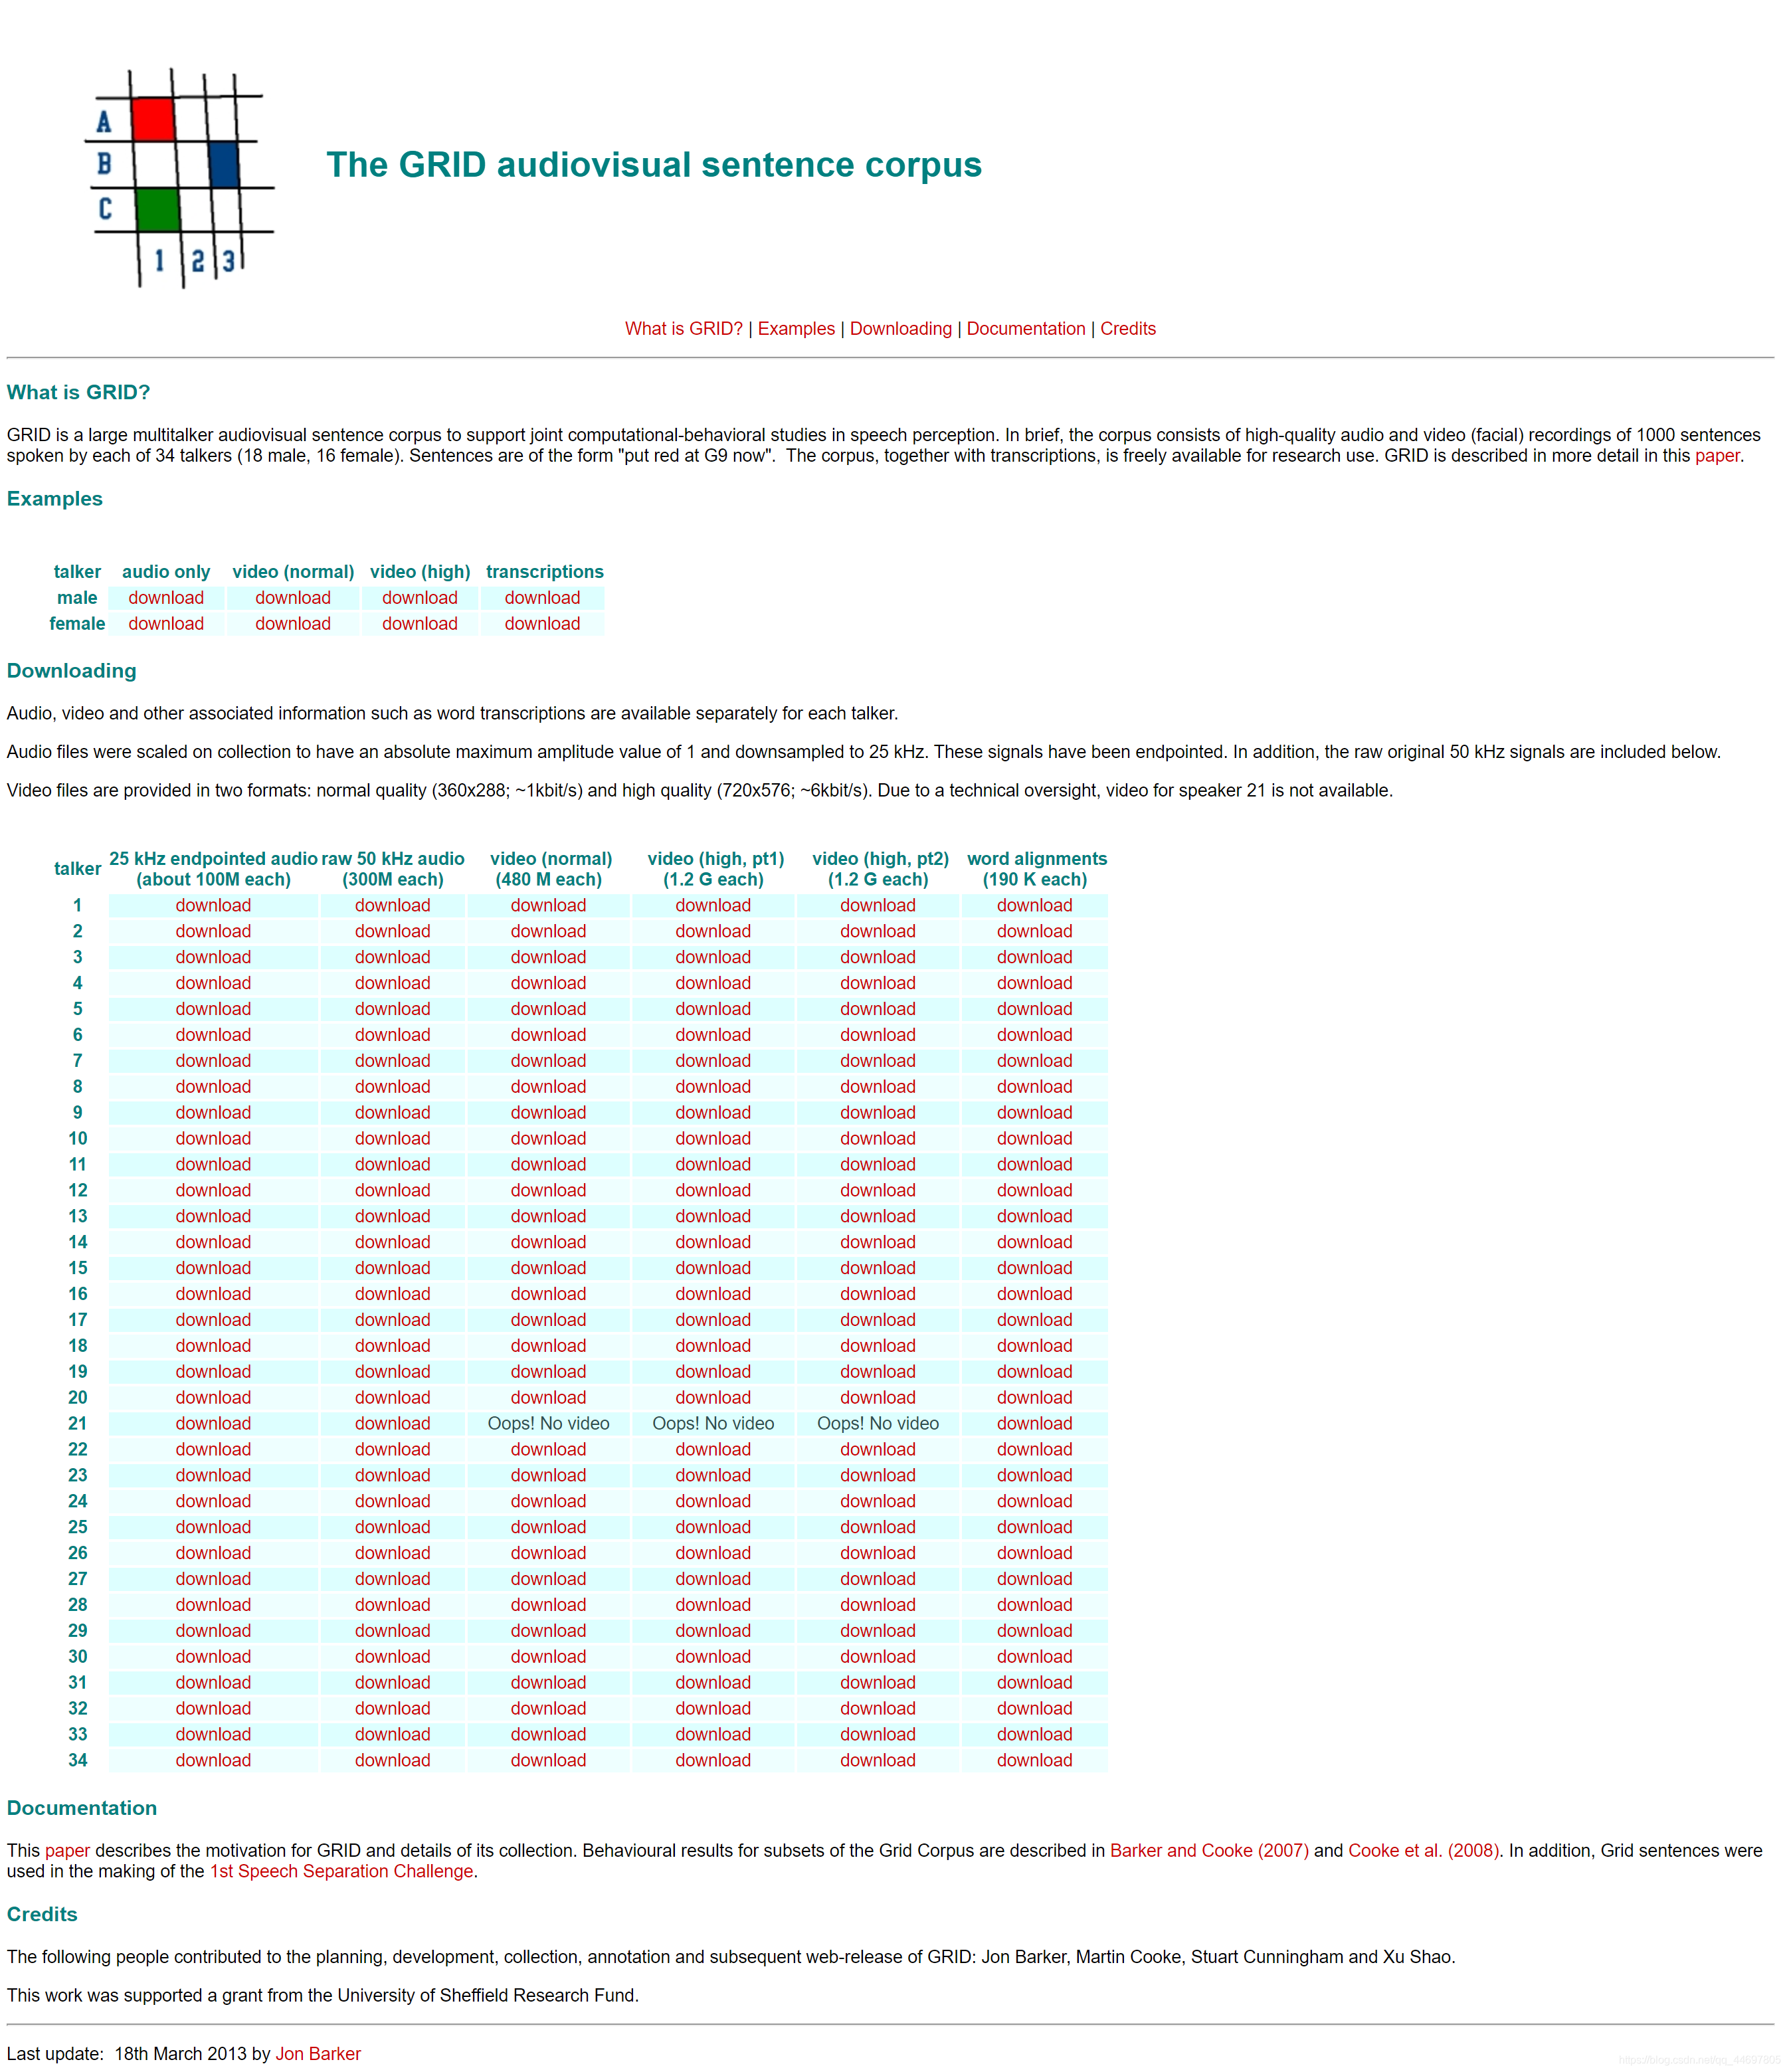This screenshot has width=1787, height=2072.
Task: Open the Credits navigation link
Action: pyautogui.click(x=1128, y=329)
